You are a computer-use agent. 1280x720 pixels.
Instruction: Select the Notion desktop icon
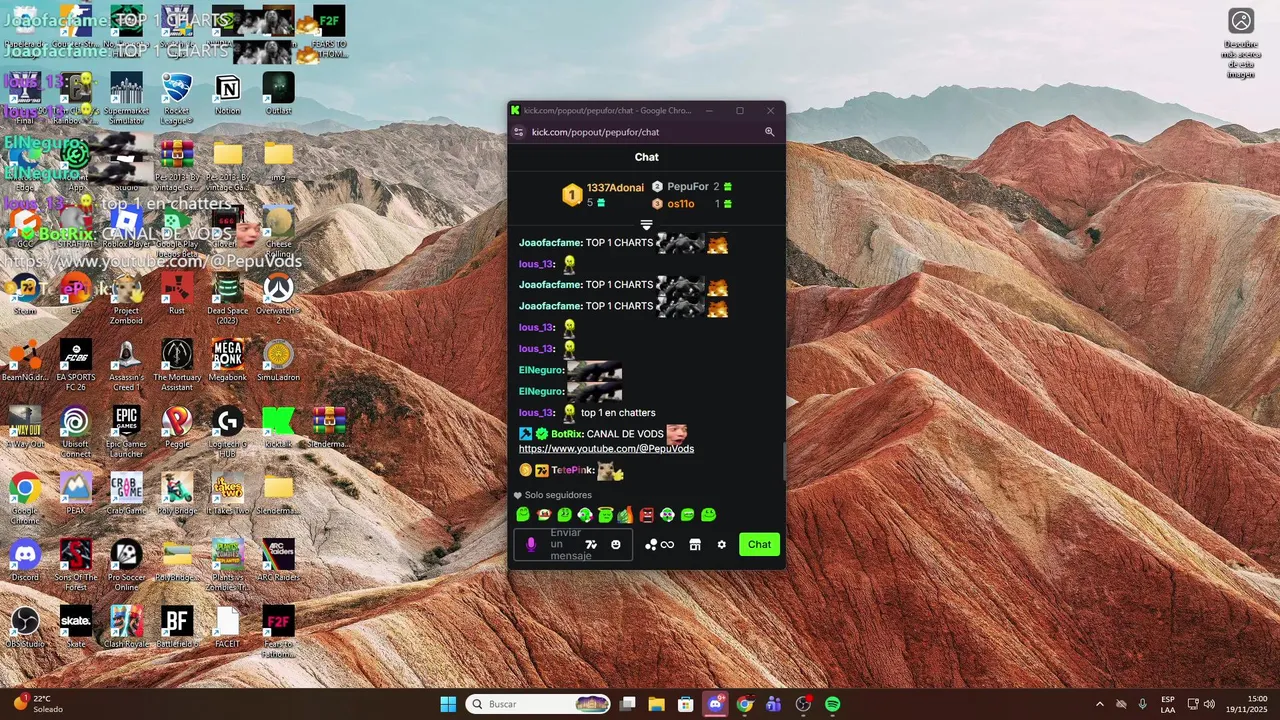tap(228, 94)
